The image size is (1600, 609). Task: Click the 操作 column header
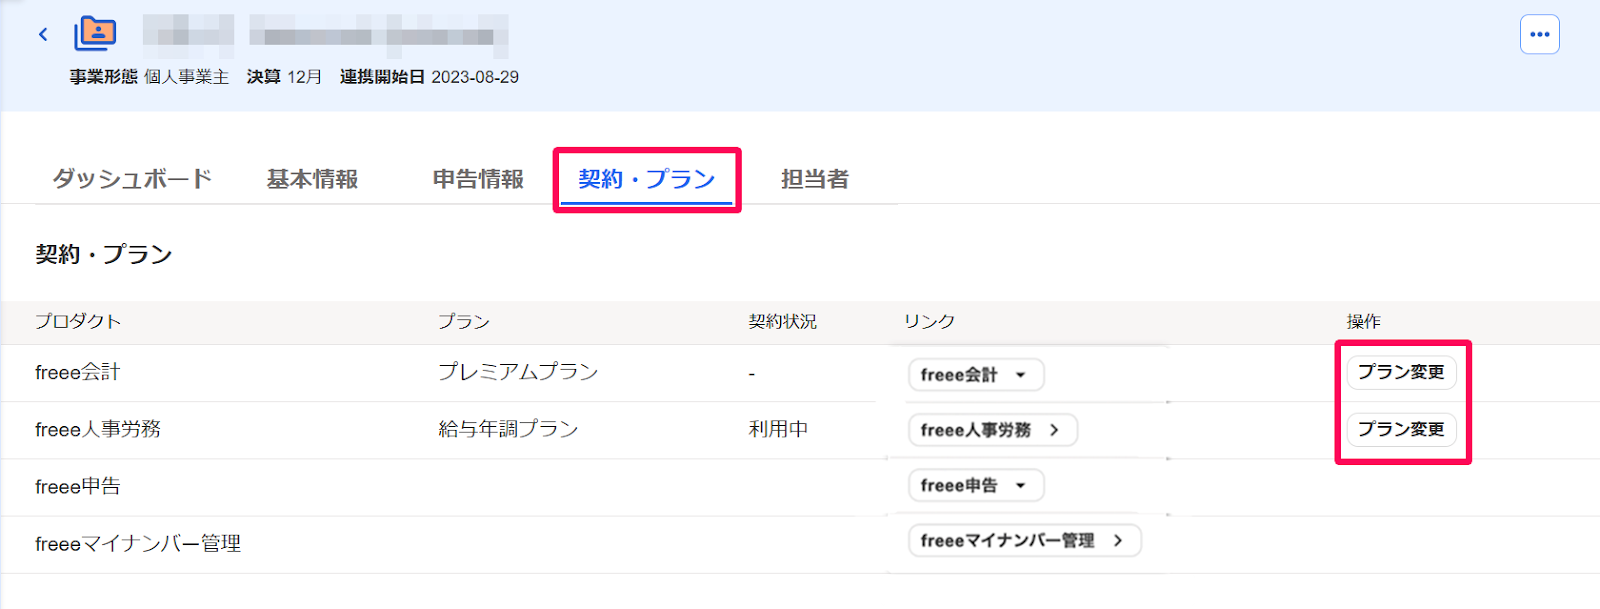[1363, 321]
